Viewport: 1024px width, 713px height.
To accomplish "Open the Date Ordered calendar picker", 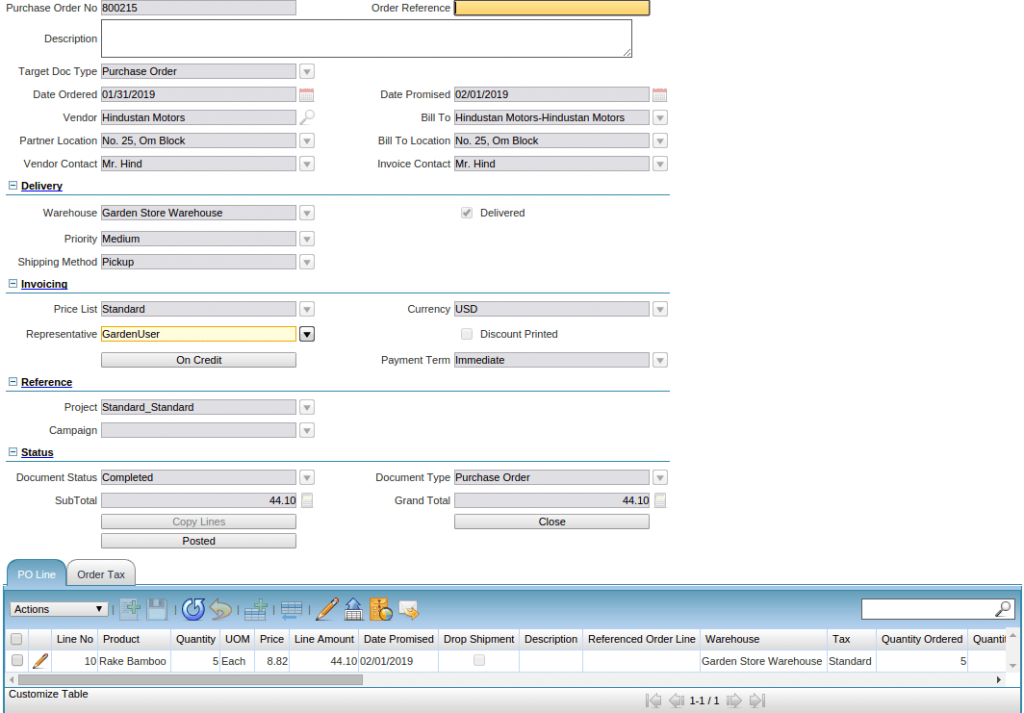I will [307, 94].
